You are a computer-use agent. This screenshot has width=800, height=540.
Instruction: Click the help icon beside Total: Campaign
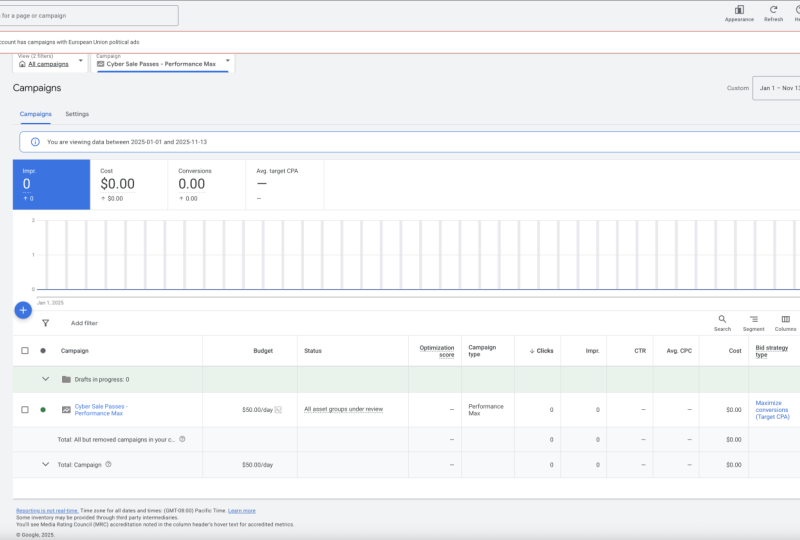coord(108,464)
